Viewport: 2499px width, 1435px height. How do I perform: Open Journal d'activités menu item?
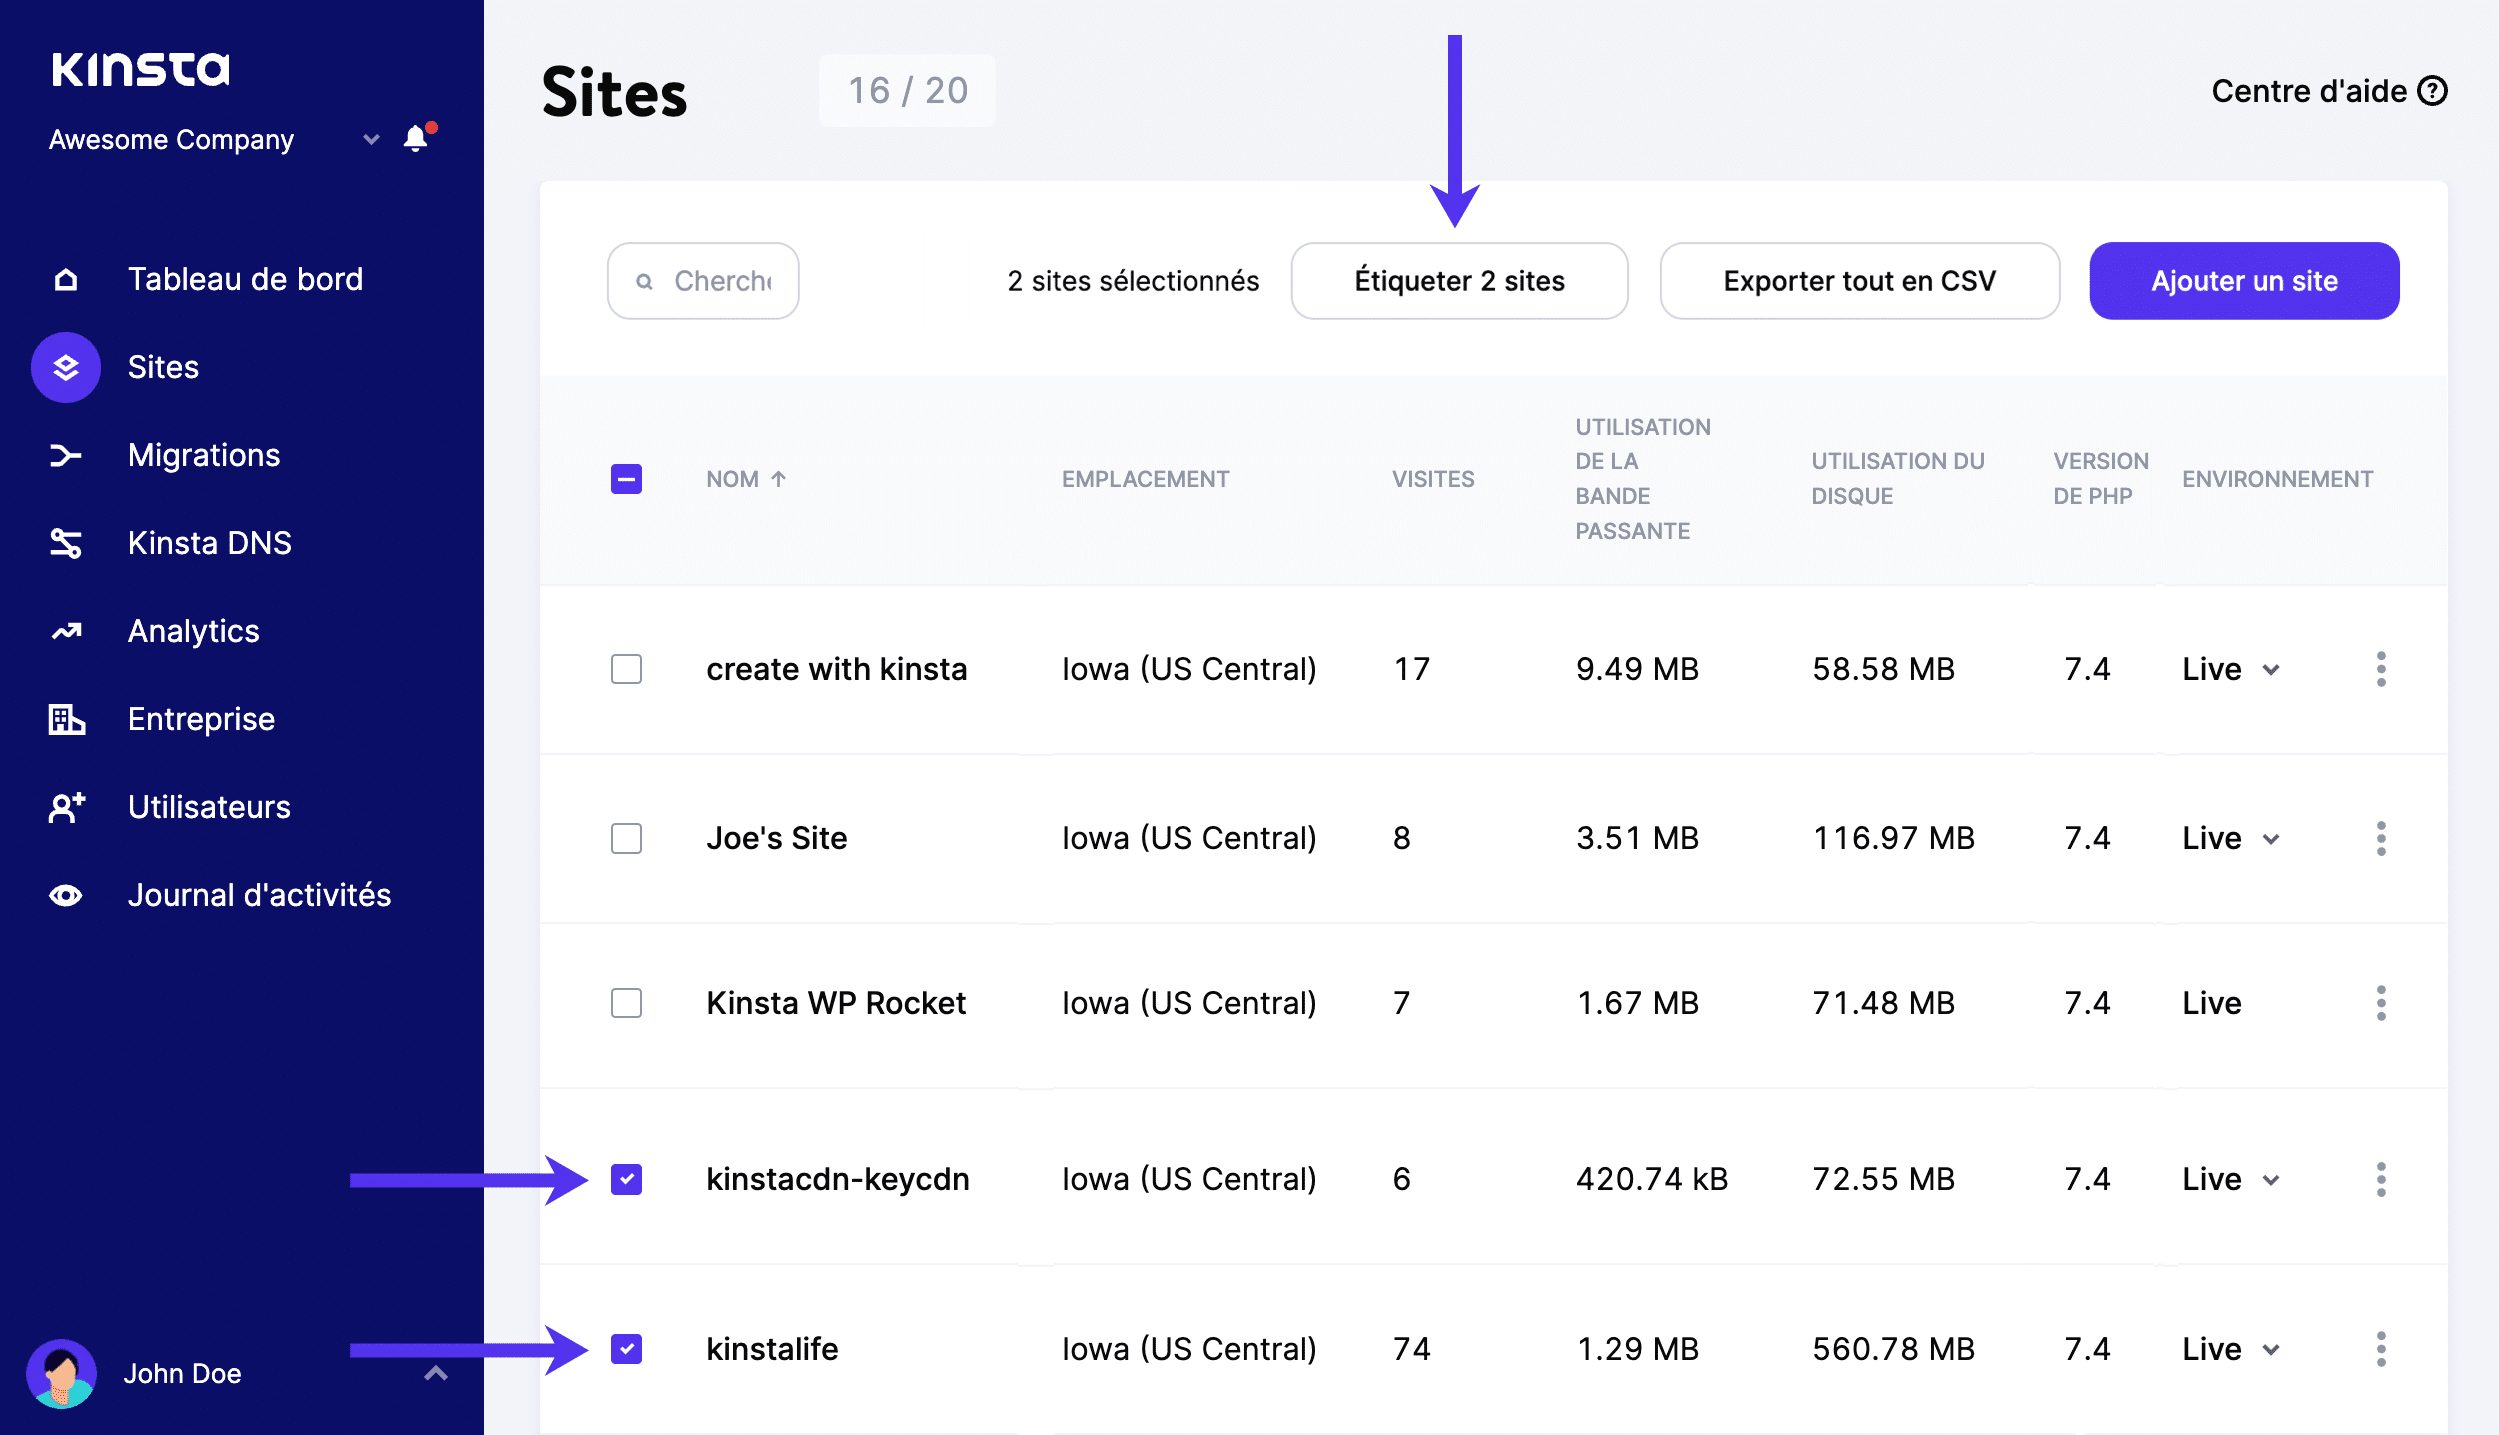point(259,895)
